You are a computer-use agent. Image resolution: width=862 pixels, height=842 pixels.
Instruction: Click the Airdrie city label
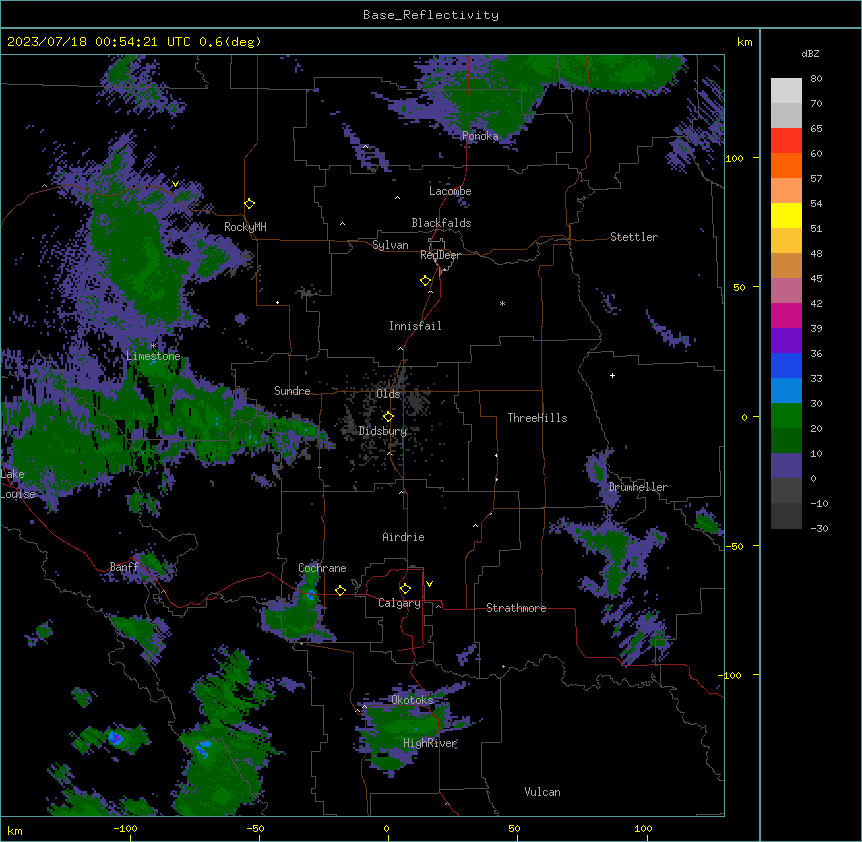click(403, 537)
